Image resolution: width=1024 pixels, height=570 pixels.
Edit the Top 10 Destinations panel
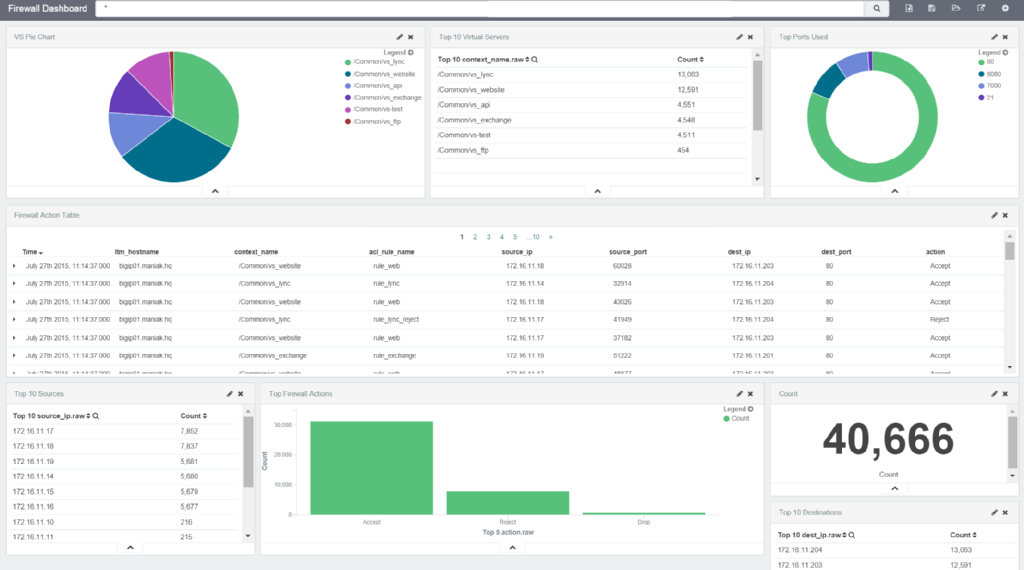pyautogui.click(x=994, y=513)
